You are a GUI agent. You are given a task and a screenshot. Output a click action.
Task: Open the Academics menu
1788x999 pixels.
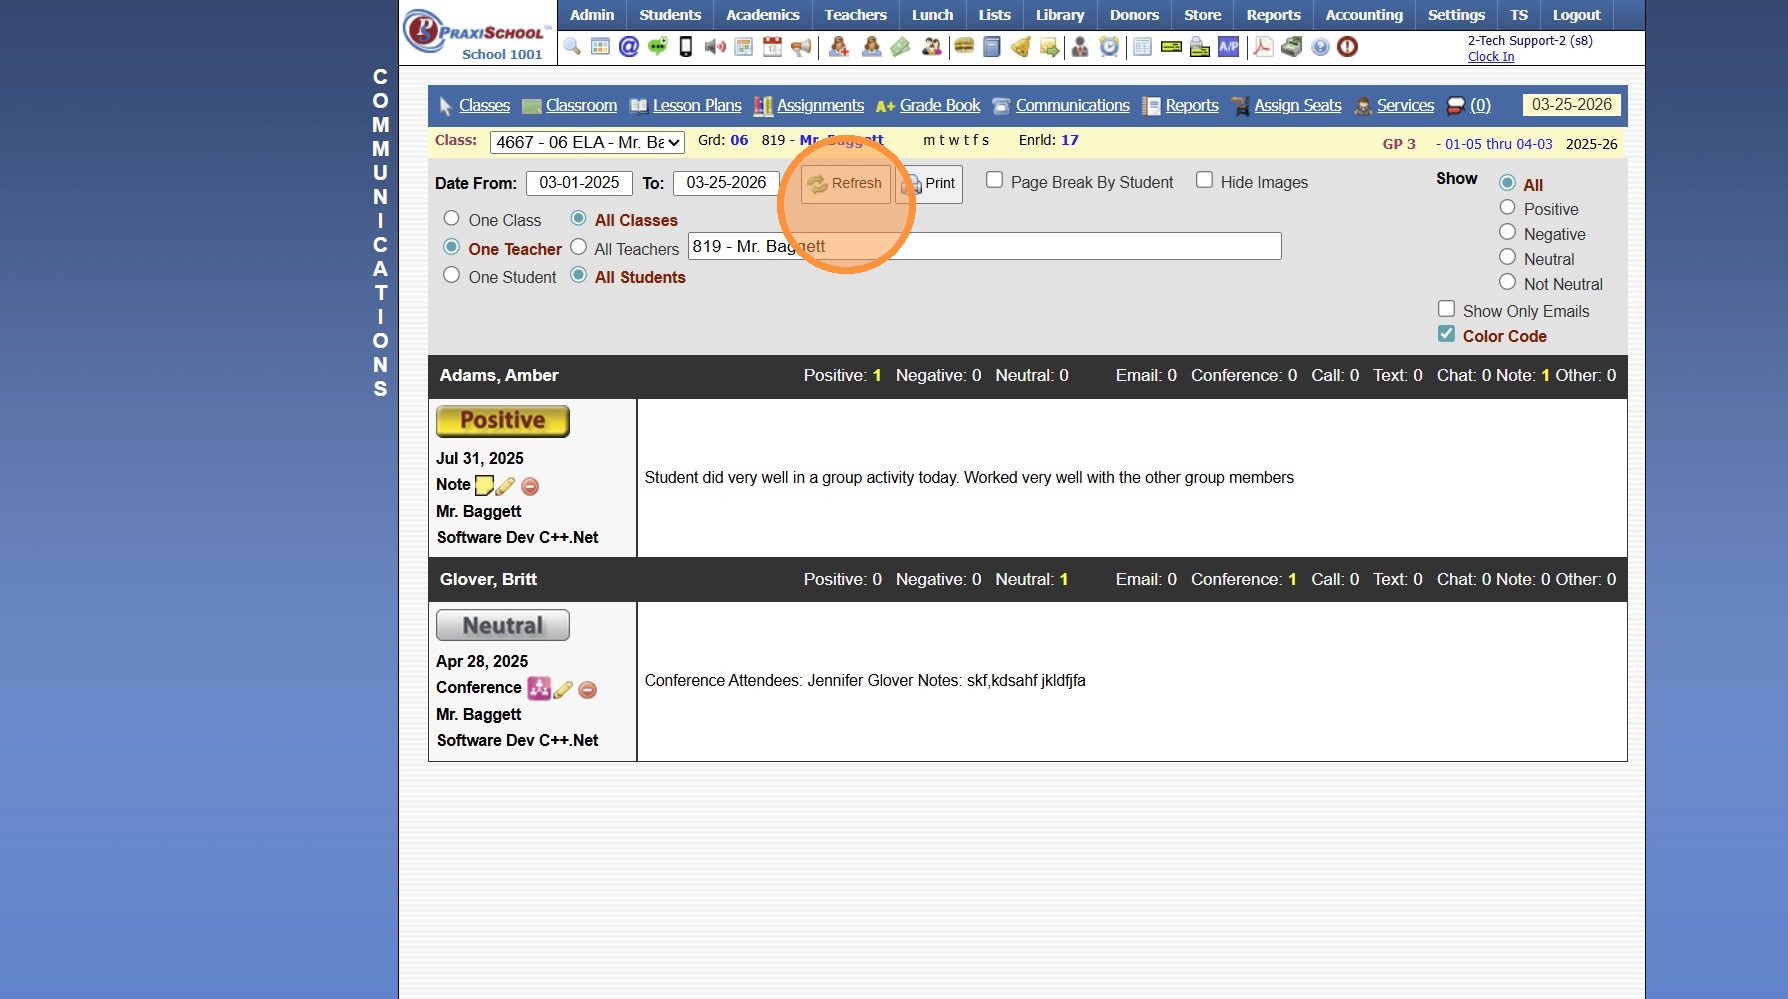click(762, 15)
